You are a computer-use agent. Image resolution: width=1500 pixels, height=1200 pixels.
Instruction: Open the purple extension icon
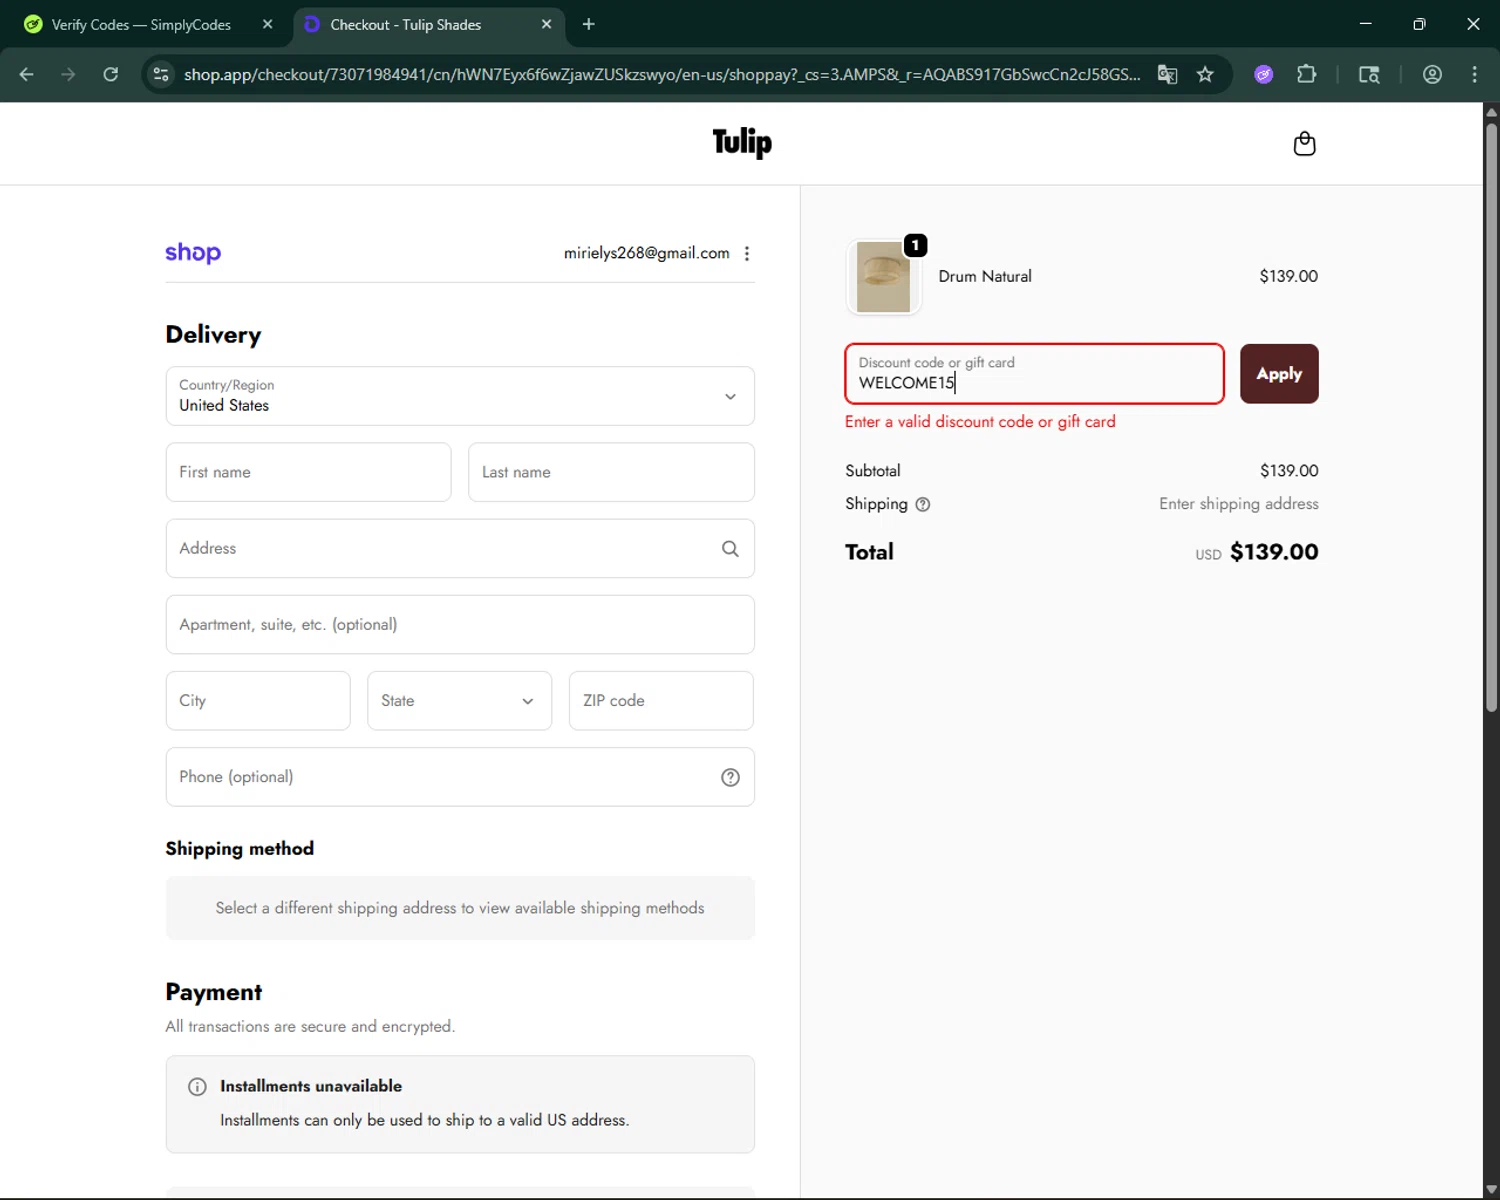[x=1264, y=74]
